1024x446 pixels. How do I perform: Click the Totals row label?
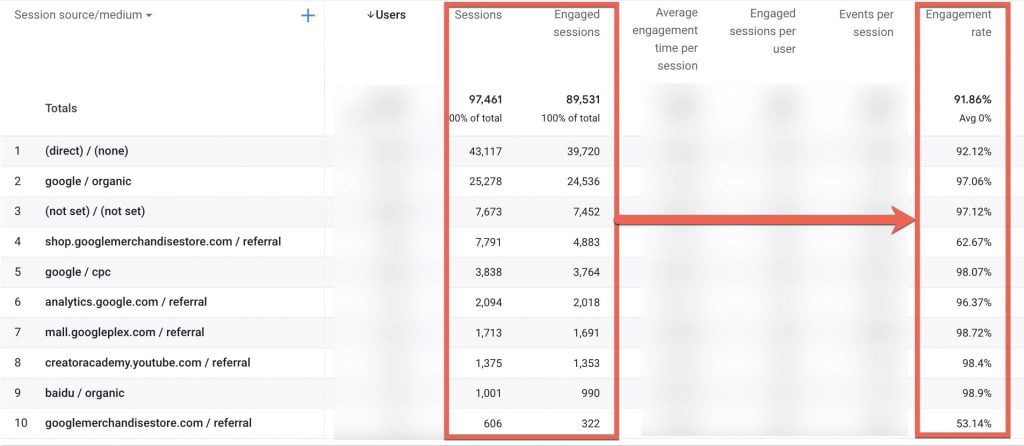point(61,108)
